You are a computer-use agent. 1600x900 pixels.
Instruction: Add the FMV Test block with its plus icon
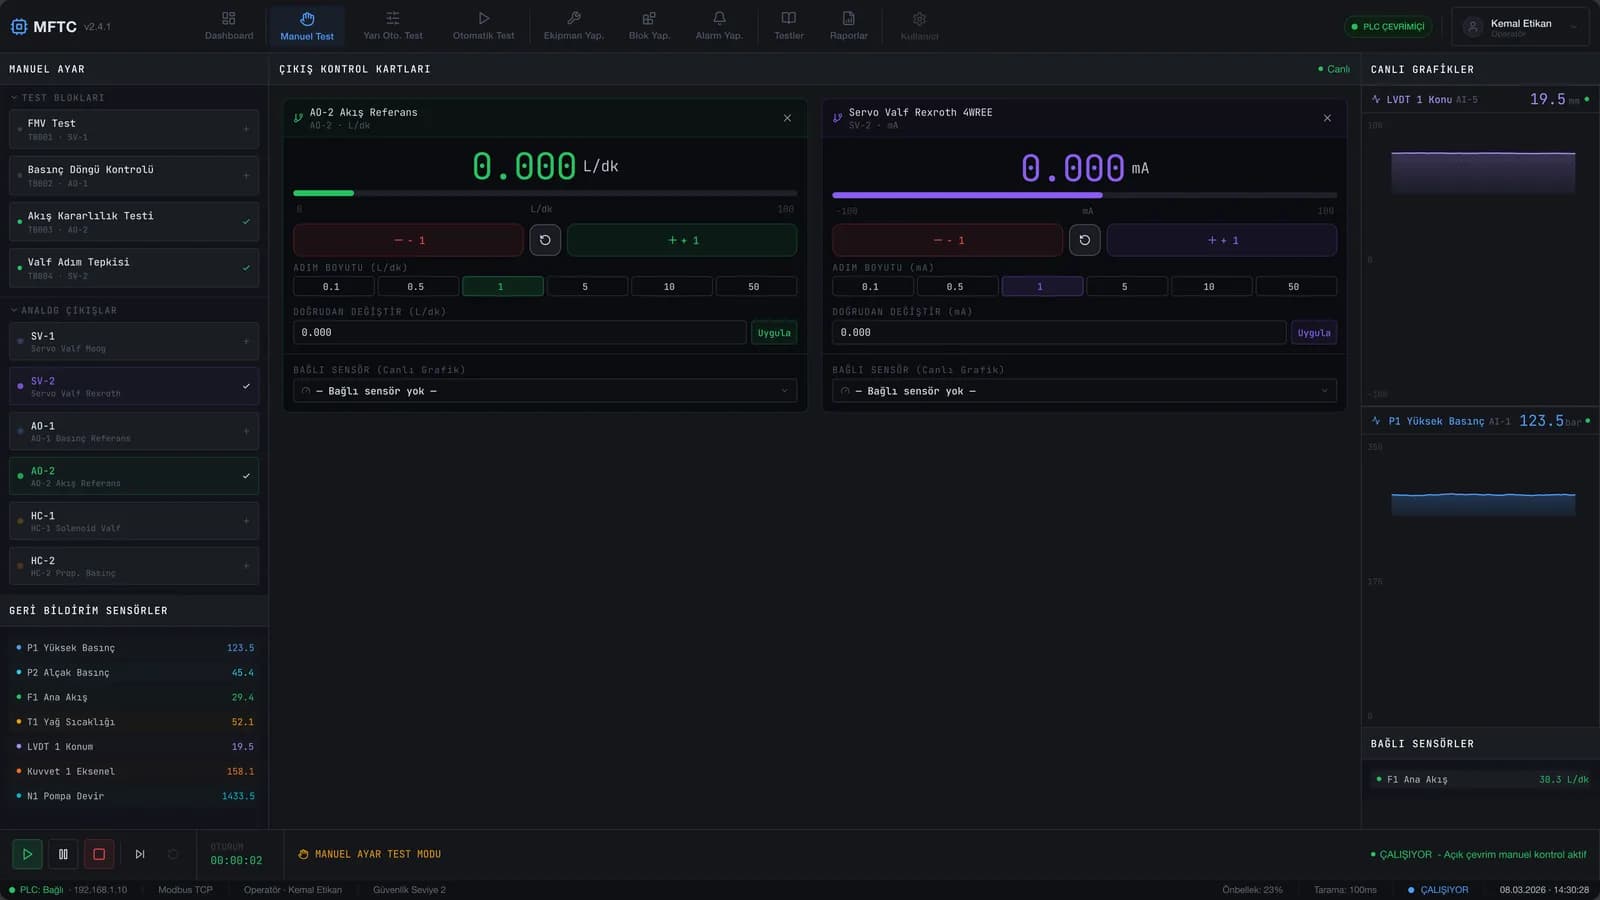(x=246, y=129)
